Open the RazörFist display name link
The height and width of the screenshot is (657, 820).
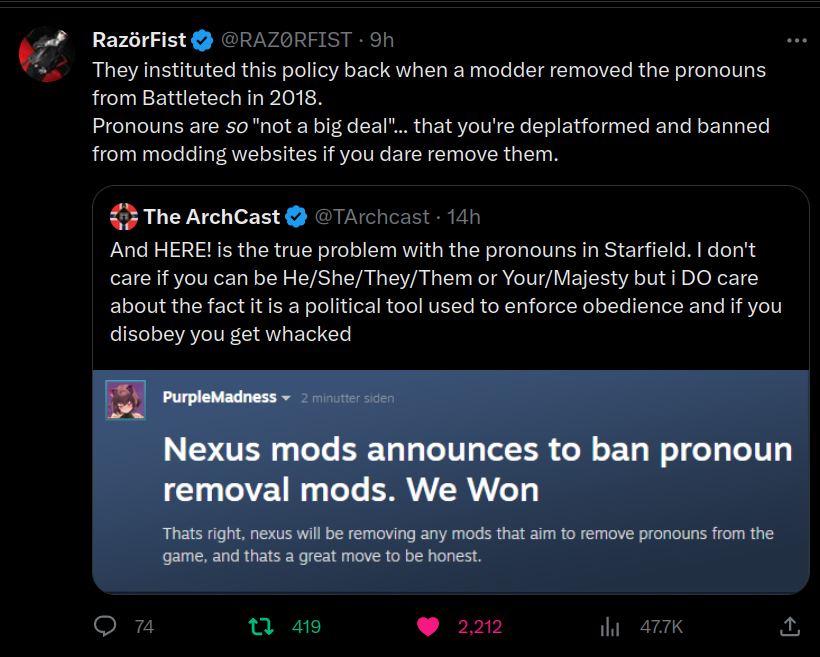click(x=139, y=41)
